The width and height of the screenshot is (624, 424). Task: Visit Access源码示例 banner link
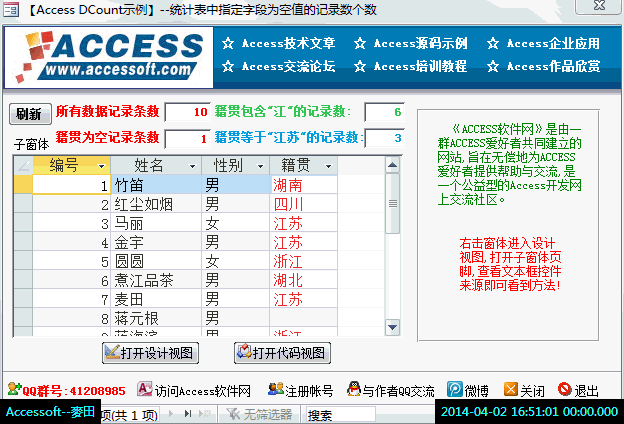click(421, 43)
